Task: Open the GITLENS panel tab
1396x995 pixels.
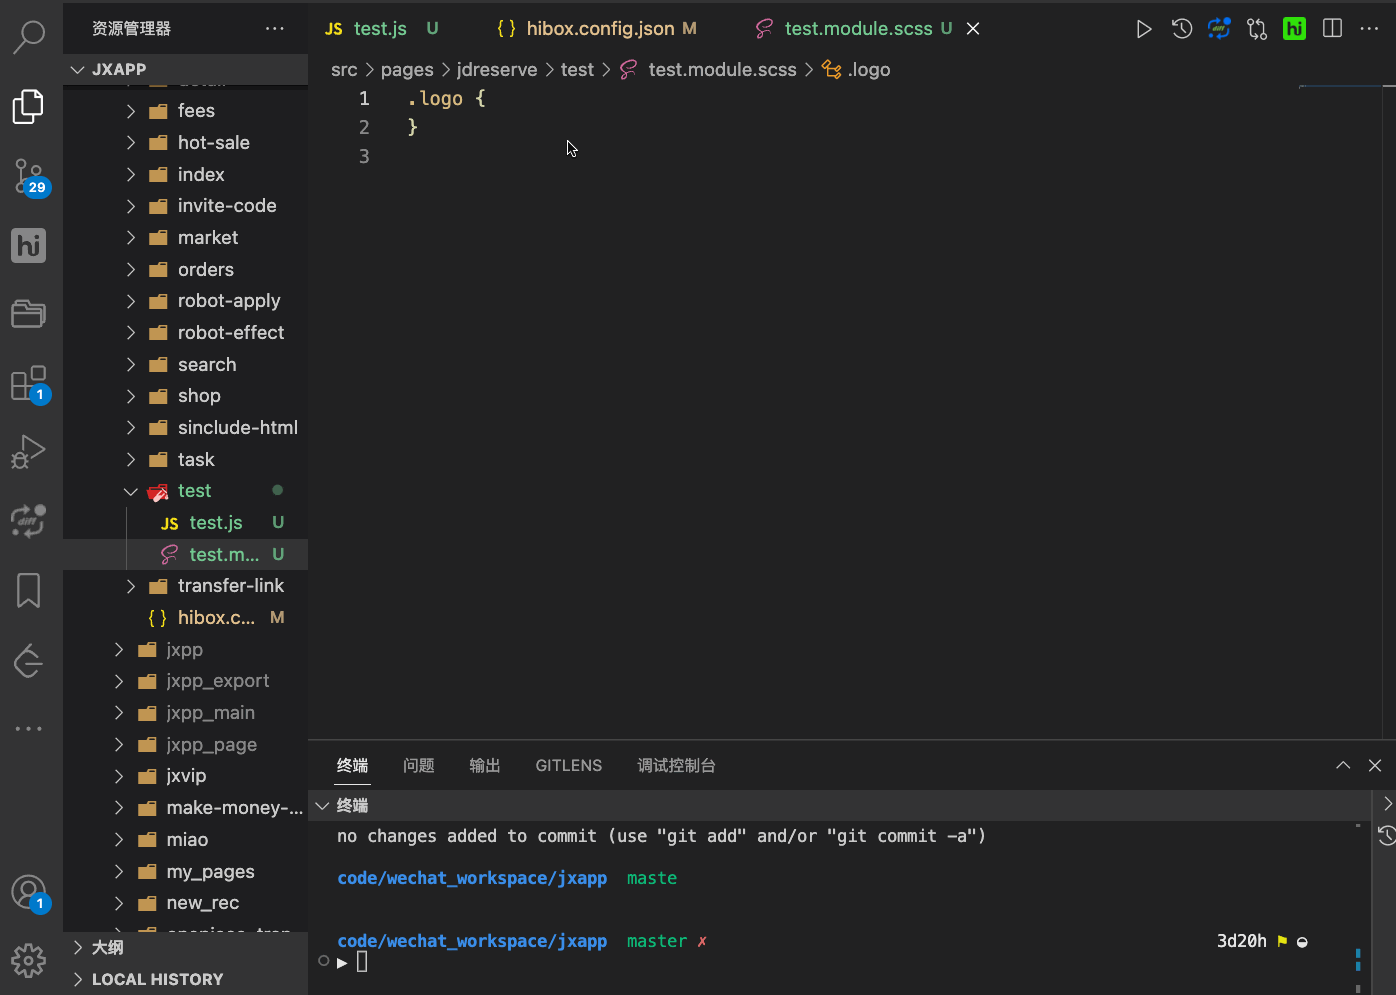Action: coord(568,765)
